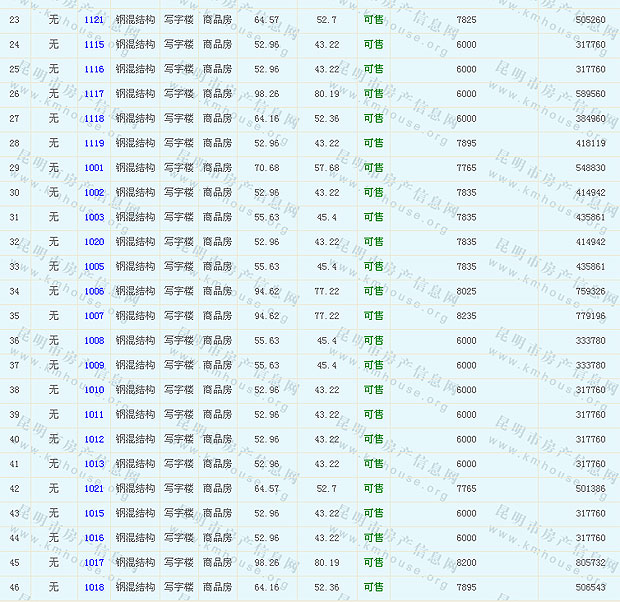Screen dimensions: 620x602
Task: Select room 1020 hyperlink
Action: click(x=94, y=242)
